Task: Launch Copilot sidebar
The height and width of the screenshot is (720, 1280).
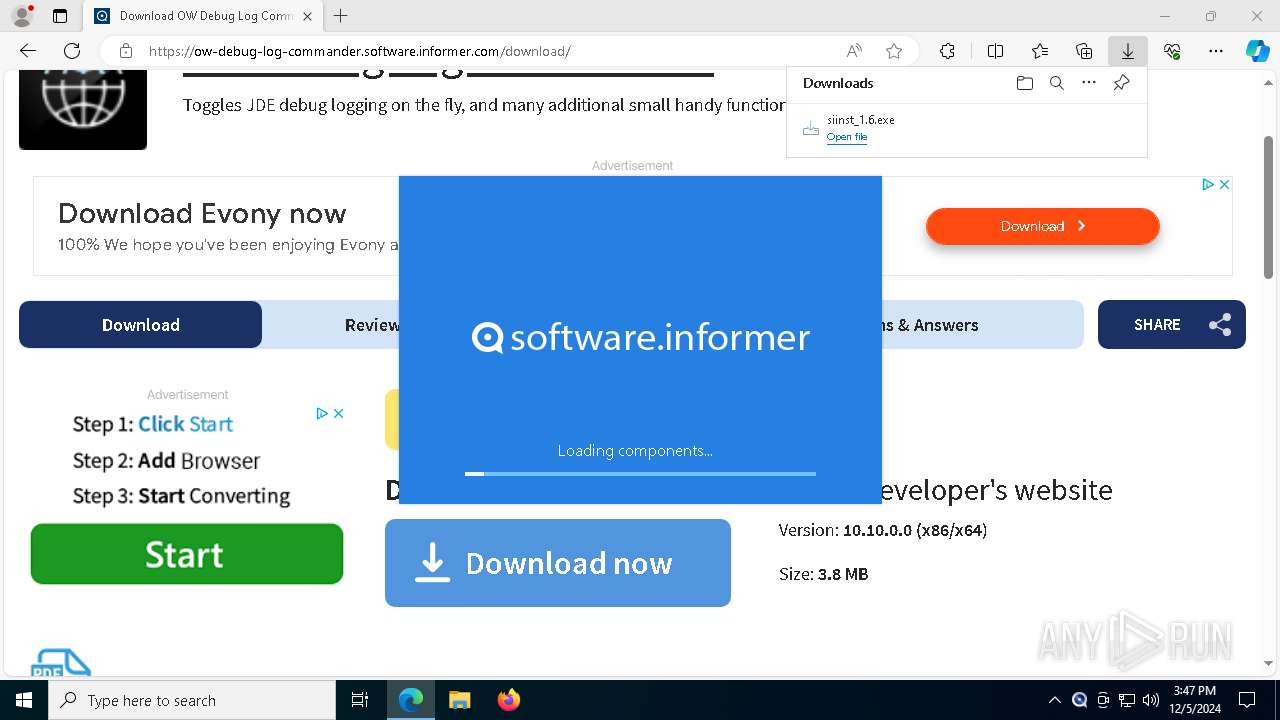Action: [x=1257, y=51]
